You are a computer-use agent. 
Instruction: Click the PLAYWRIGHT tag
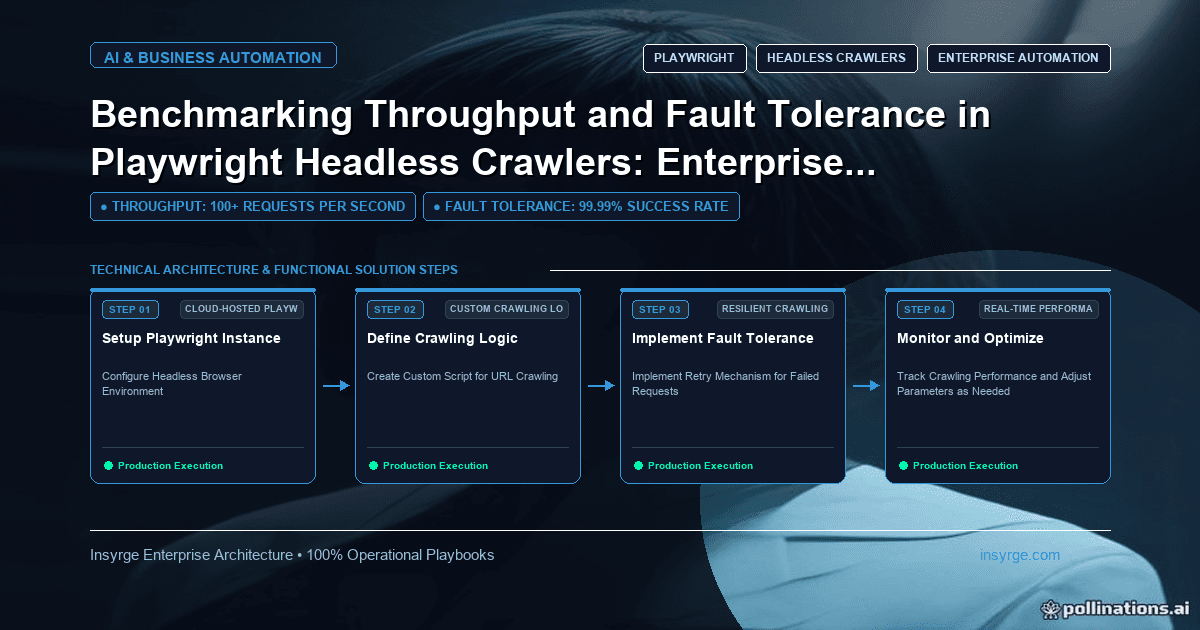pos(694,58)
